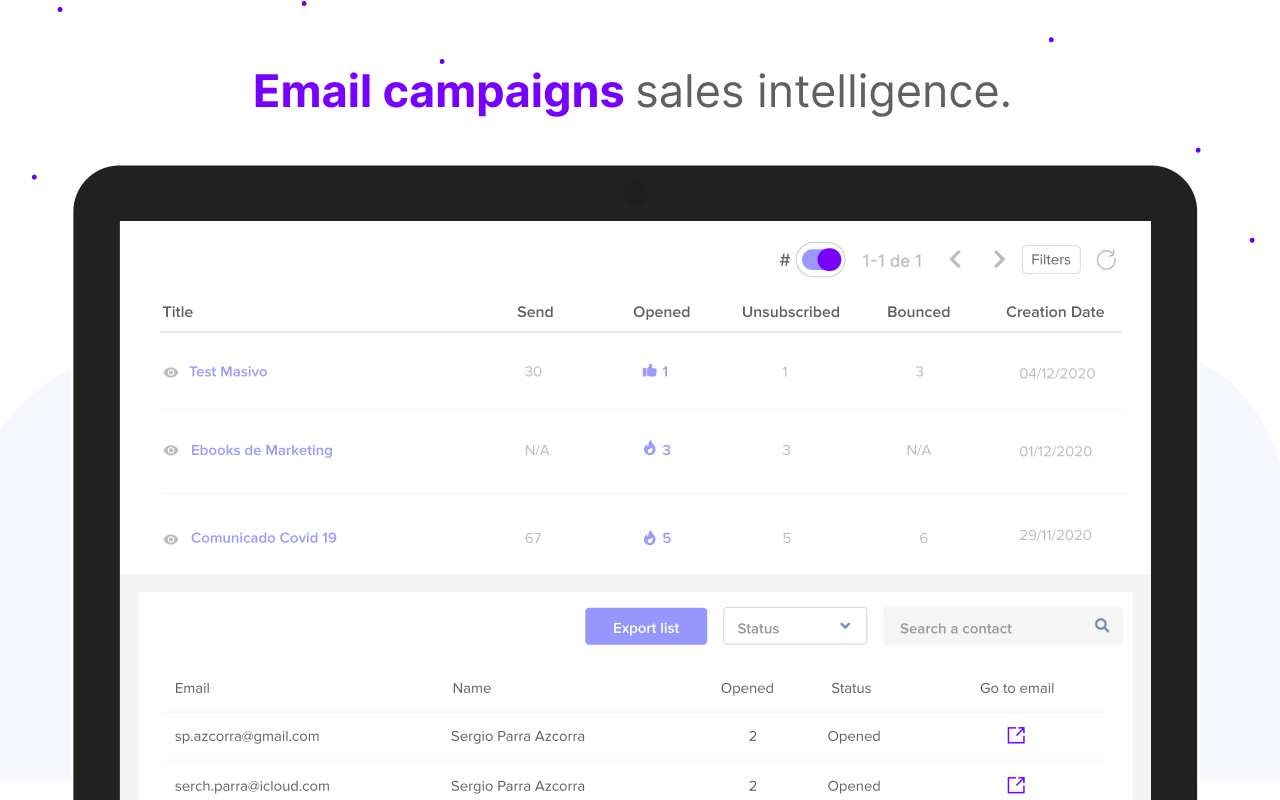Toggle eye icon for Comunicado Covid 19
Image resolution: width=1280 pixels, height=800 pixels.
(171, 539)
